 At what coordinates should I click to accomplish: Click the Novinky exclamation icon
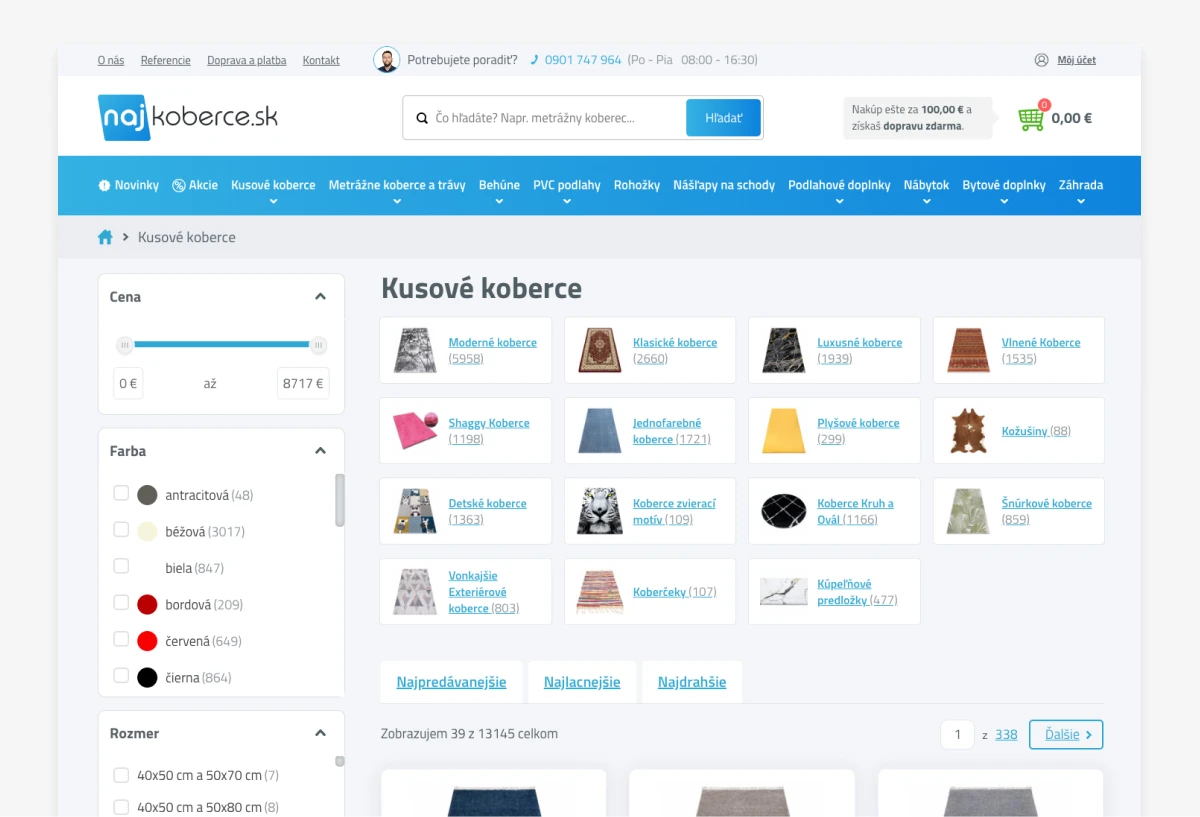coord(104,185)
